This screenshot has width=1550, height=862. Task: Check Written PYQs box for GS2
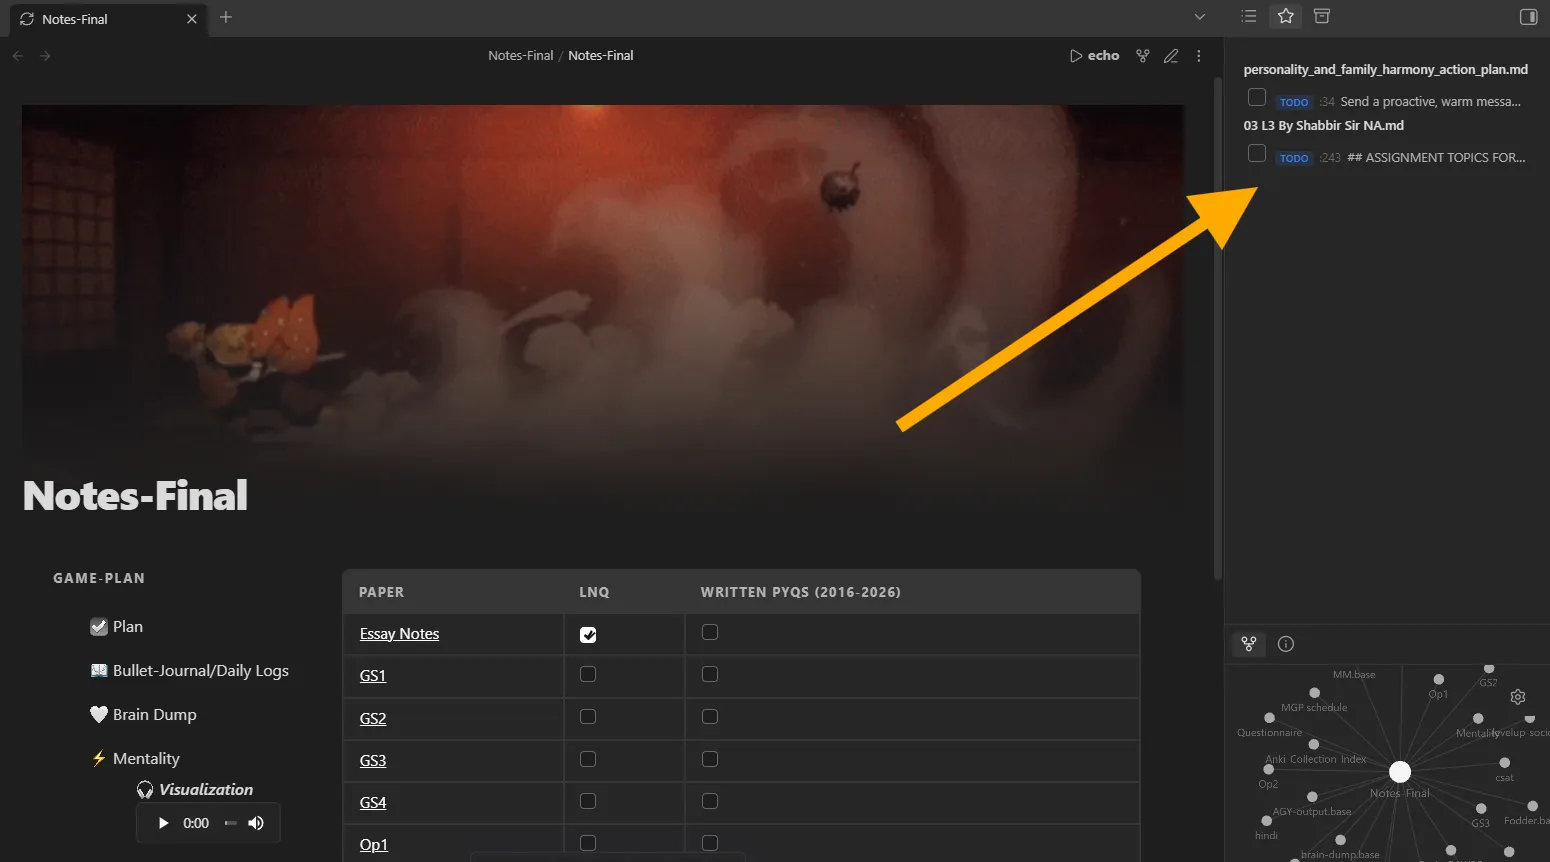click(x=710, y=716)
